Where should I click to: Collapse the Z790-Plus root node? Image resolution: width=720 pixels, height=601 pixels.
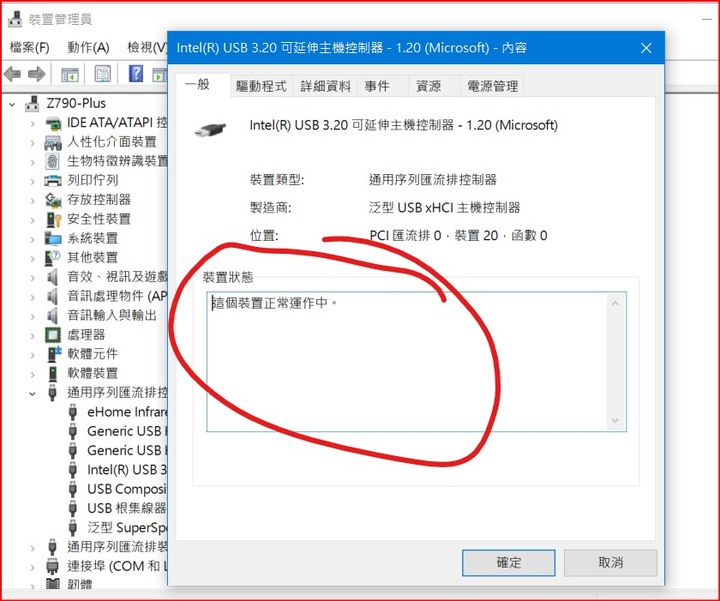point(12,104)
